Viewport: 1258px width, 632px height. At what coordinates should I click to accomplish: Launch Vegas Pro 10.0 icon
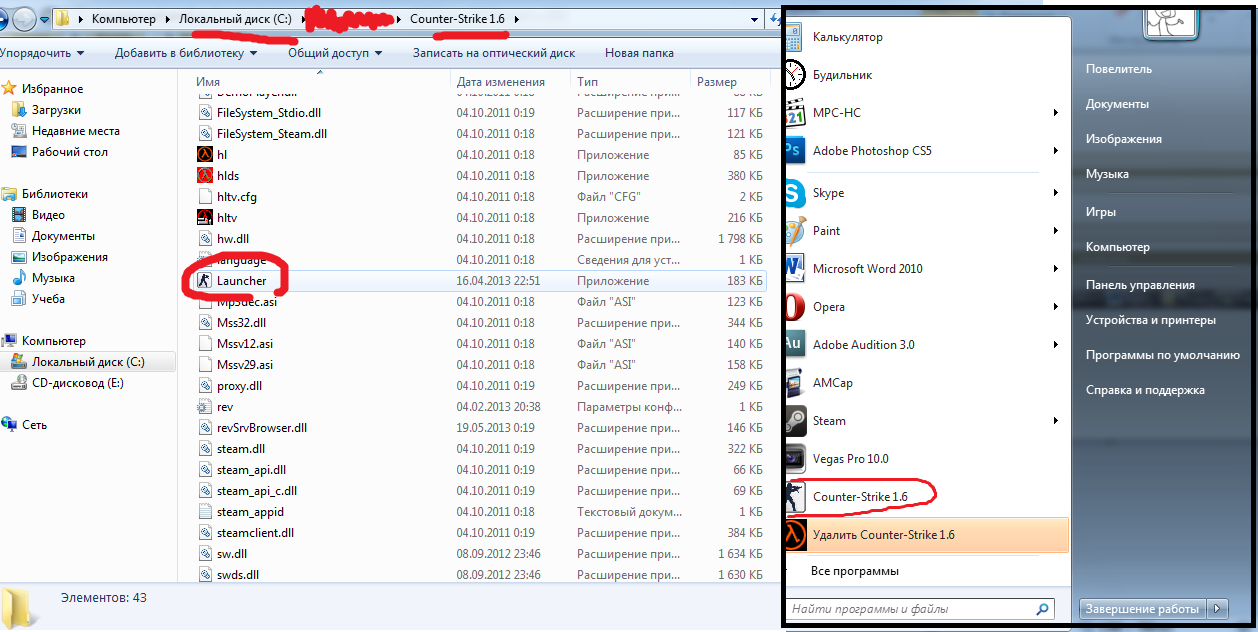(796, 459)
